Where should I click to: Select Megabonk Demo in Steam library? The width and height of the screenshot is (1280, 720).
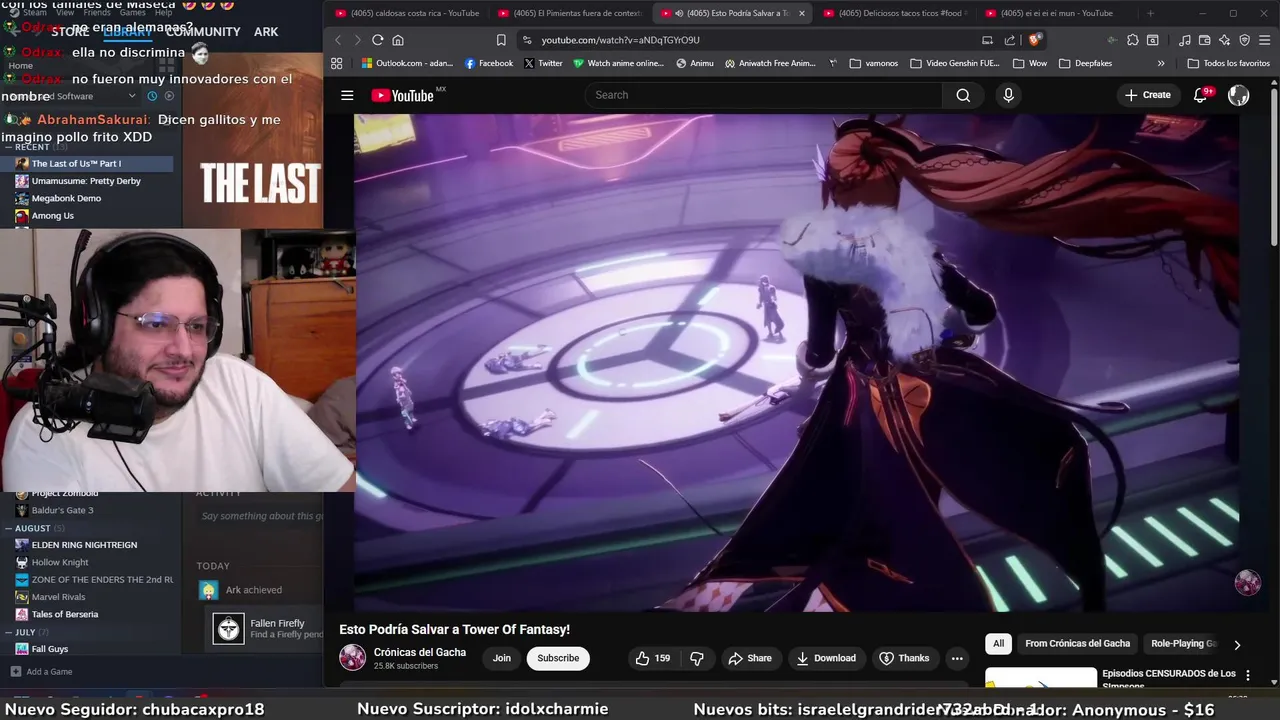66,198
